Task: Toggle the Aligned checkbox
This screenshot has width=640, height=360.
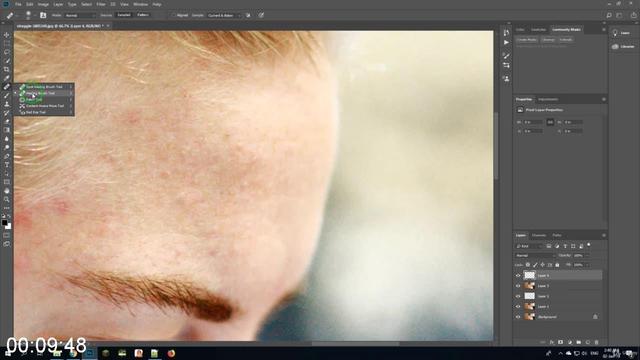Action: 173,15
